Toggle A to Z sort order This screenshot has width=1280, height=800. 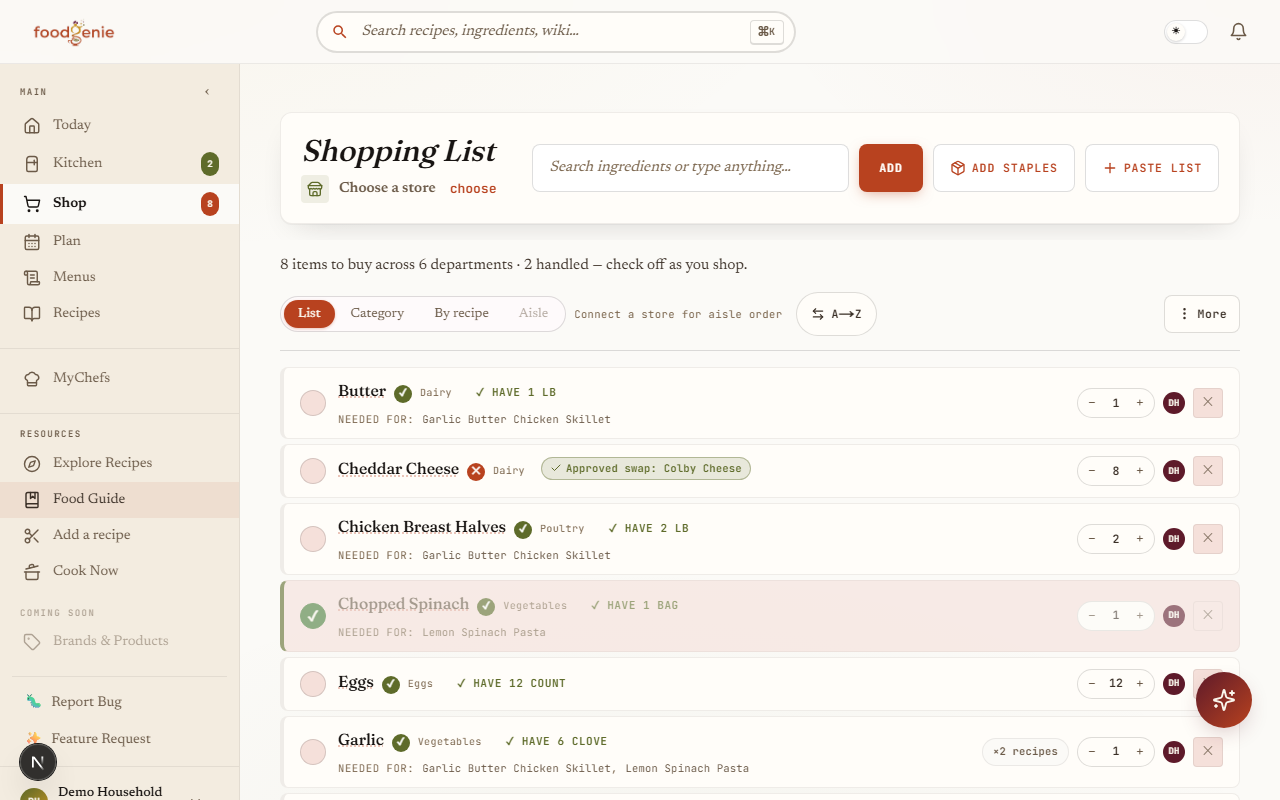(836, 314)
